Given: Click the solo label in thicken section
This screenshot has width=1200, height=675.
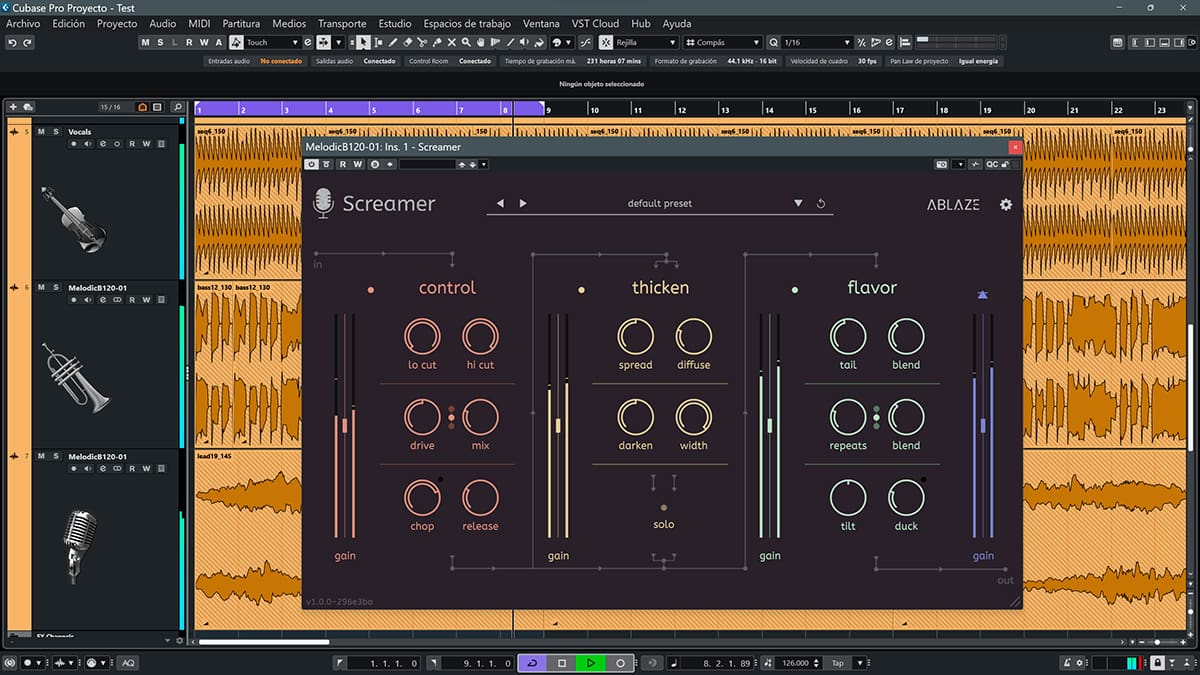Looking at the screenshot, I should [x=664, y=524].
